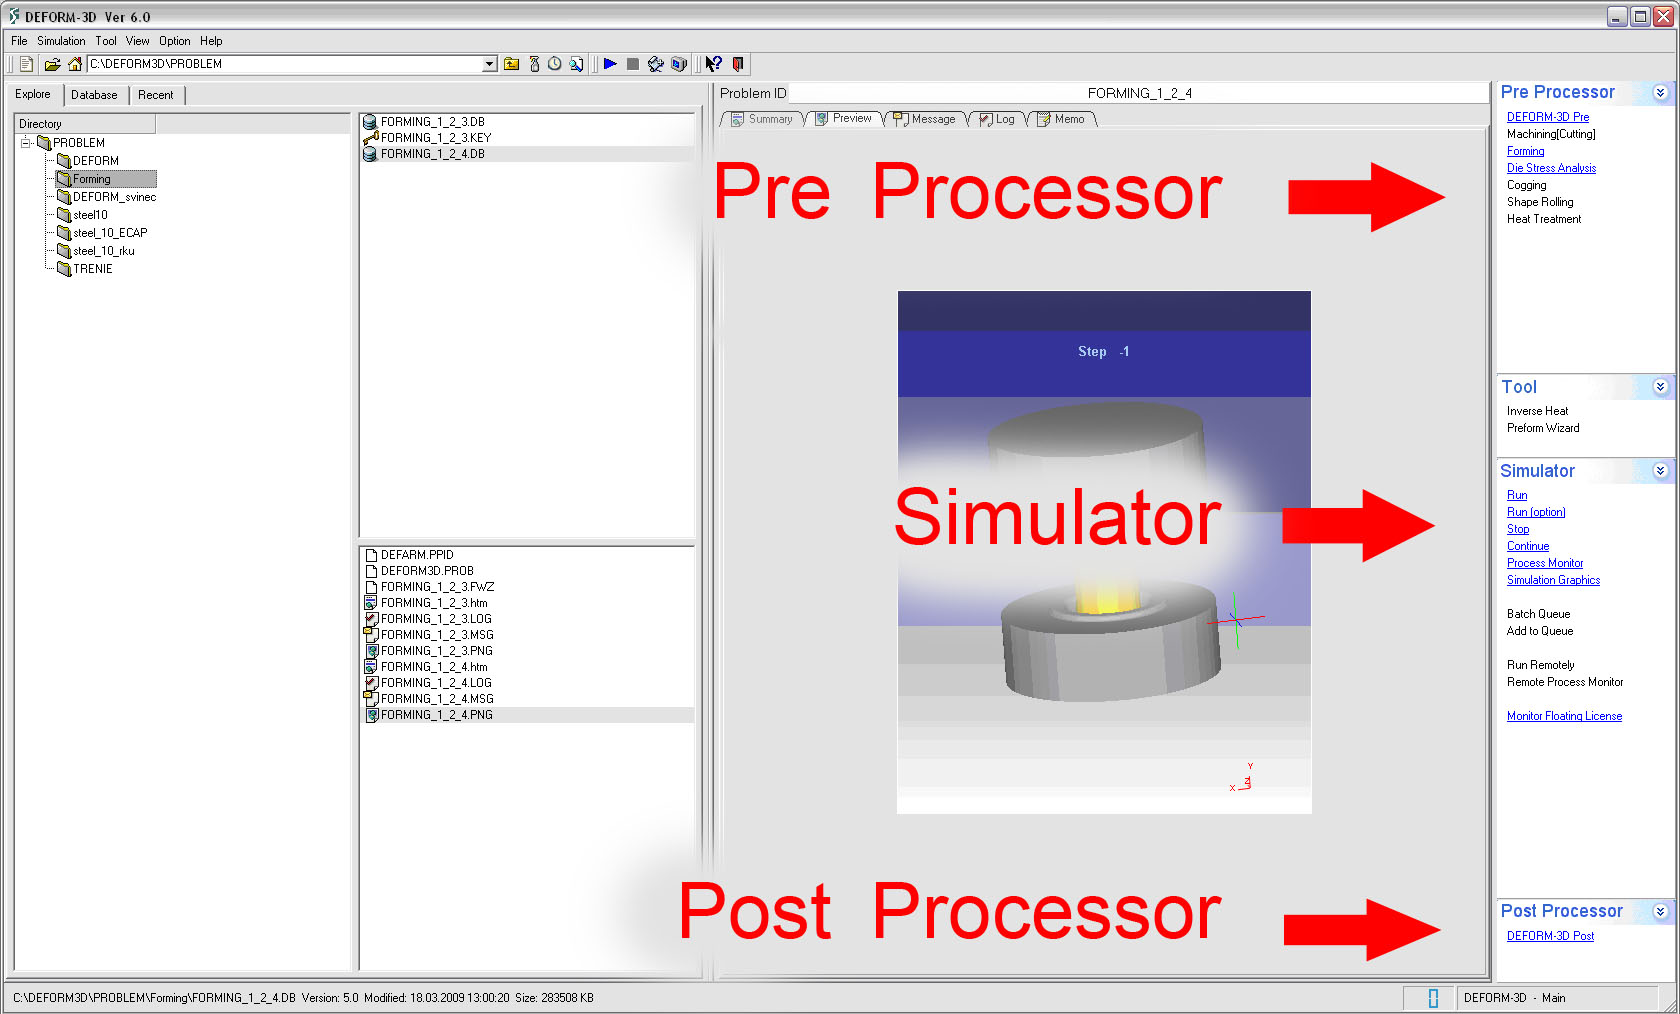Select the DEFORM3D.PROB file
Viewport: 1680px width, 1014px height.
[x=419, y=571]
